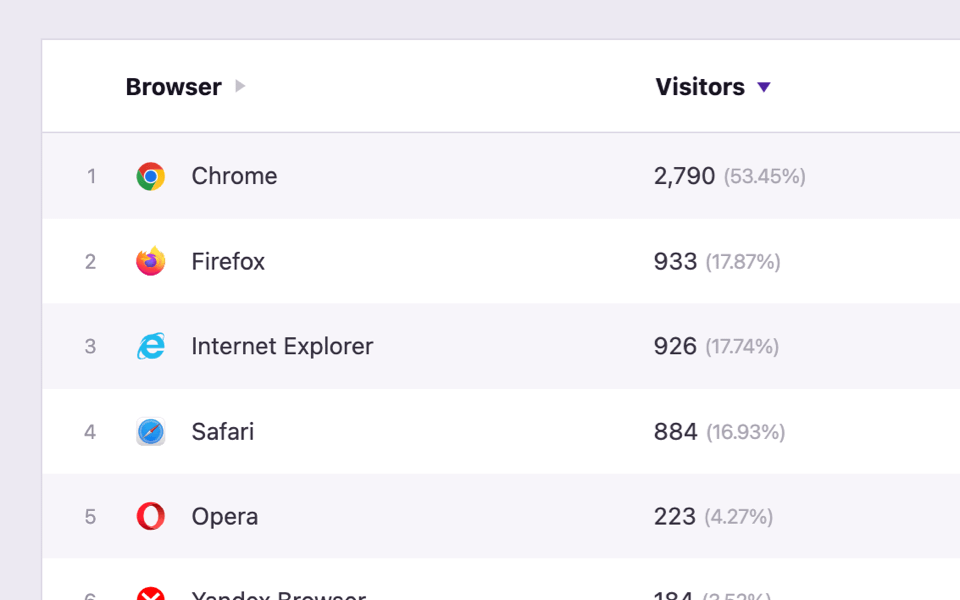Viewport: 960px width, 600px height.
Task: Click the Chrome browser icon
Action: (x=150, y=177)
